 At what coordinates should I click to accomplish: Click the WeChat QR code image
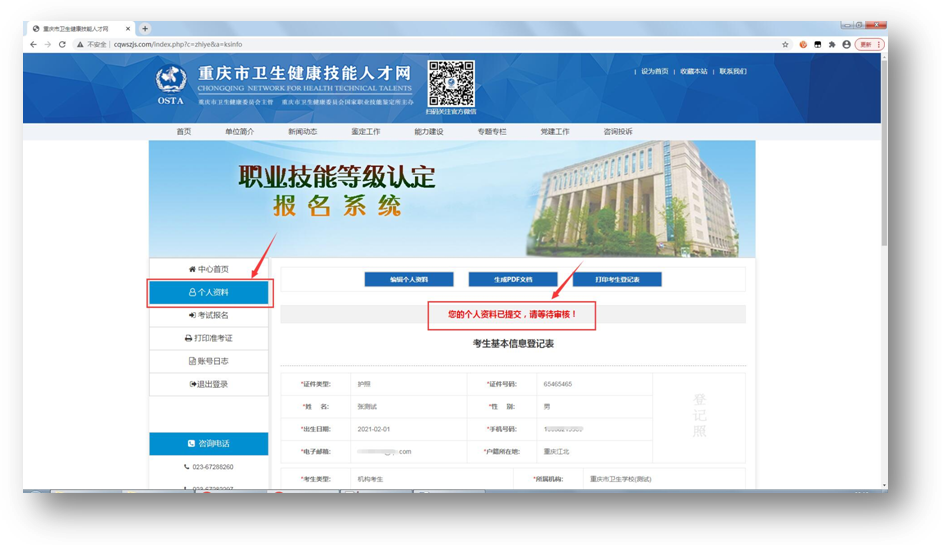[452, 82]
